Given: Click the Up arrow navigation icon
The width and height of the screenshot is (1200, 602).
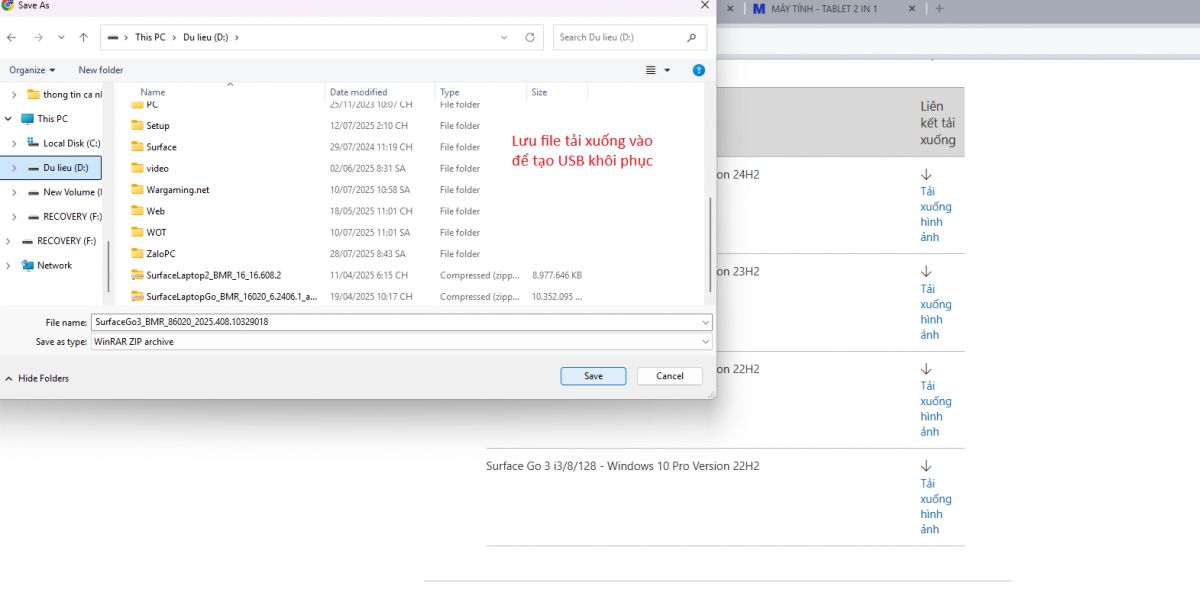Looking at the screenshot, I should click(x=83, y=37).
